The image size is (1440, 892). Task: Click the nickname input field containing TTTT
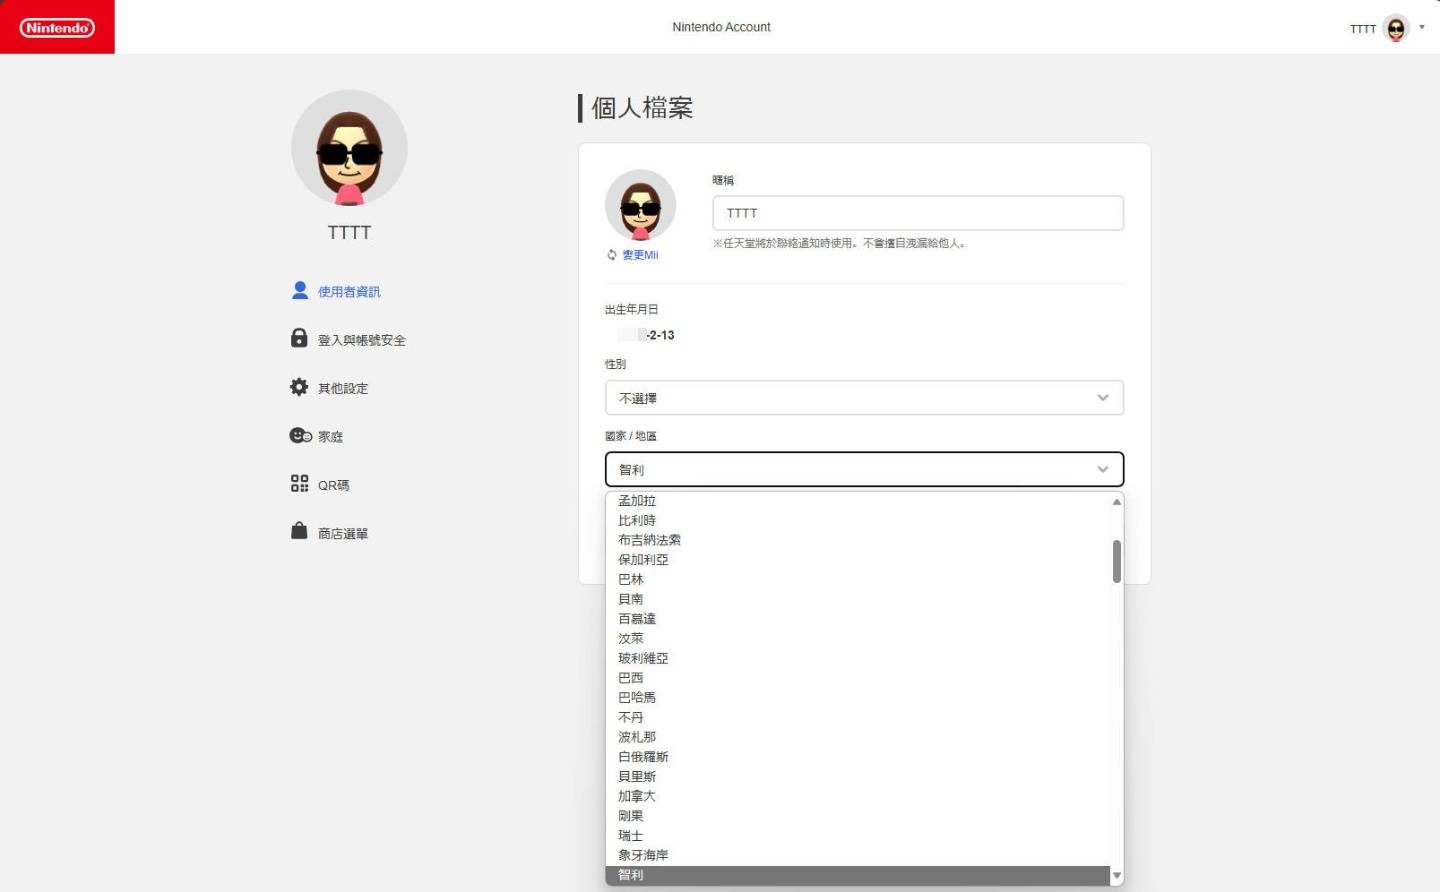[x=918, y=213]
